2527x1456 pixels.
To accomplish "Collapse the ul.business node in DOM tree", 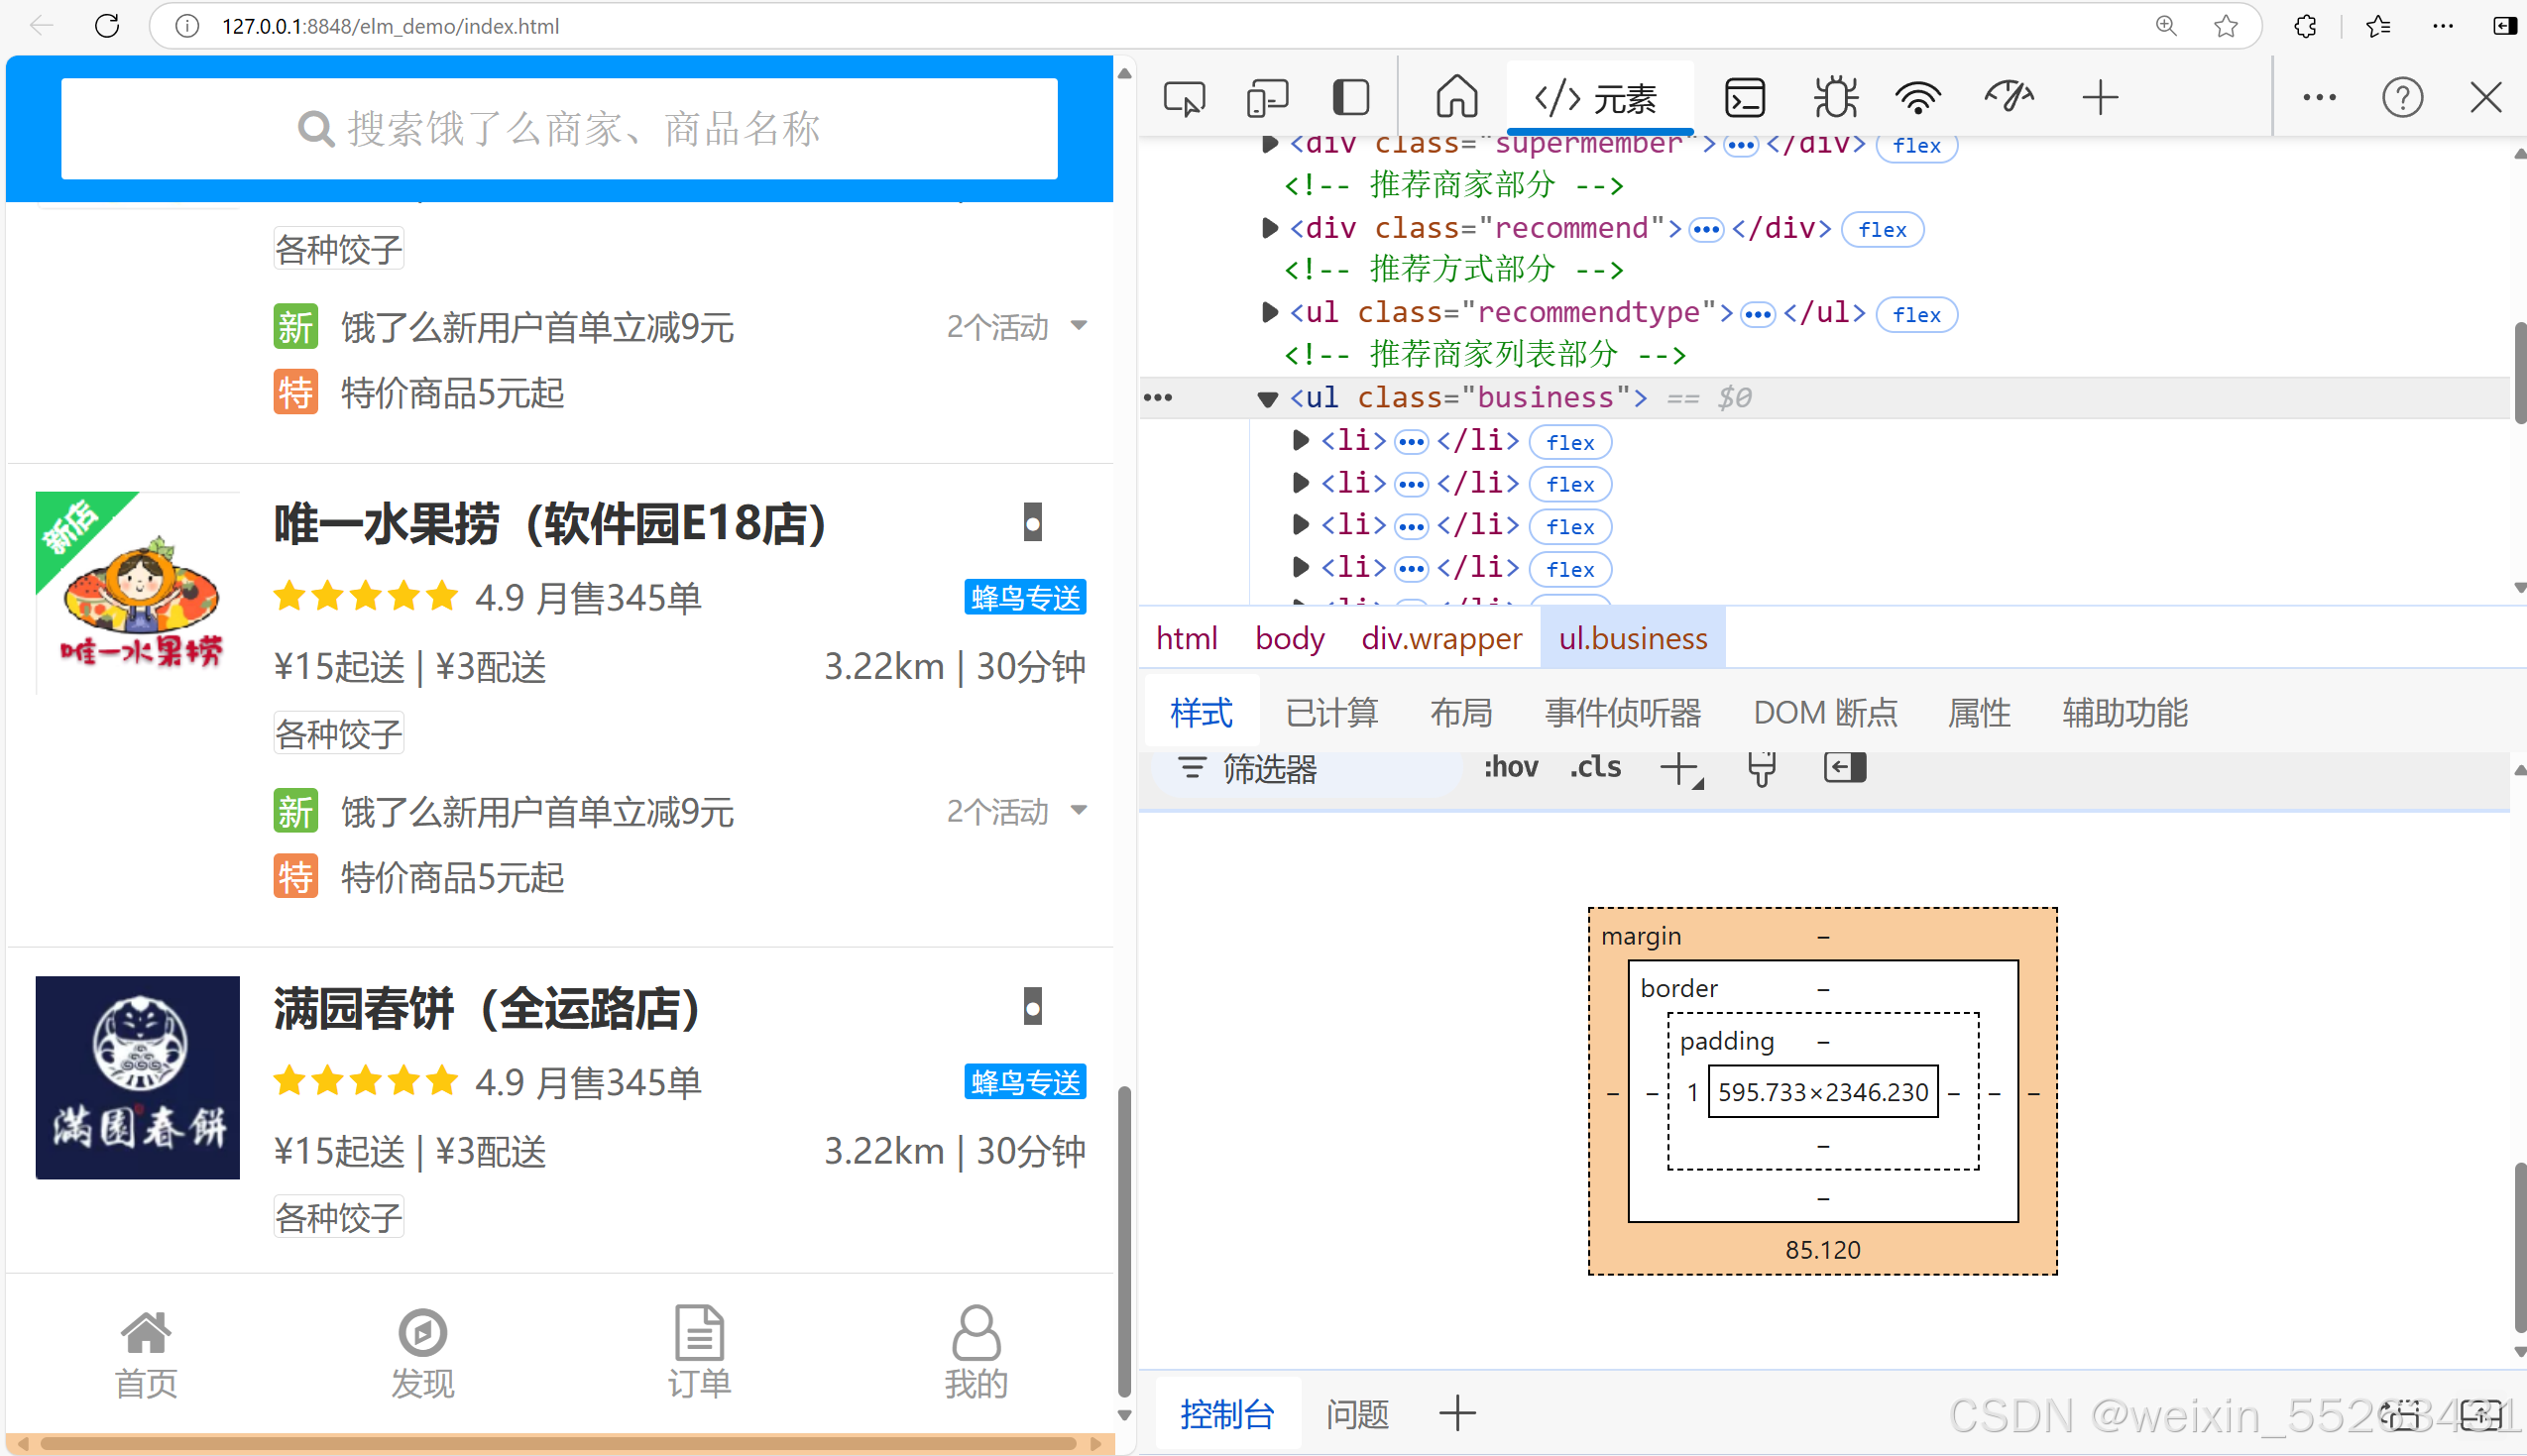I will click(x=1267, y=398).
